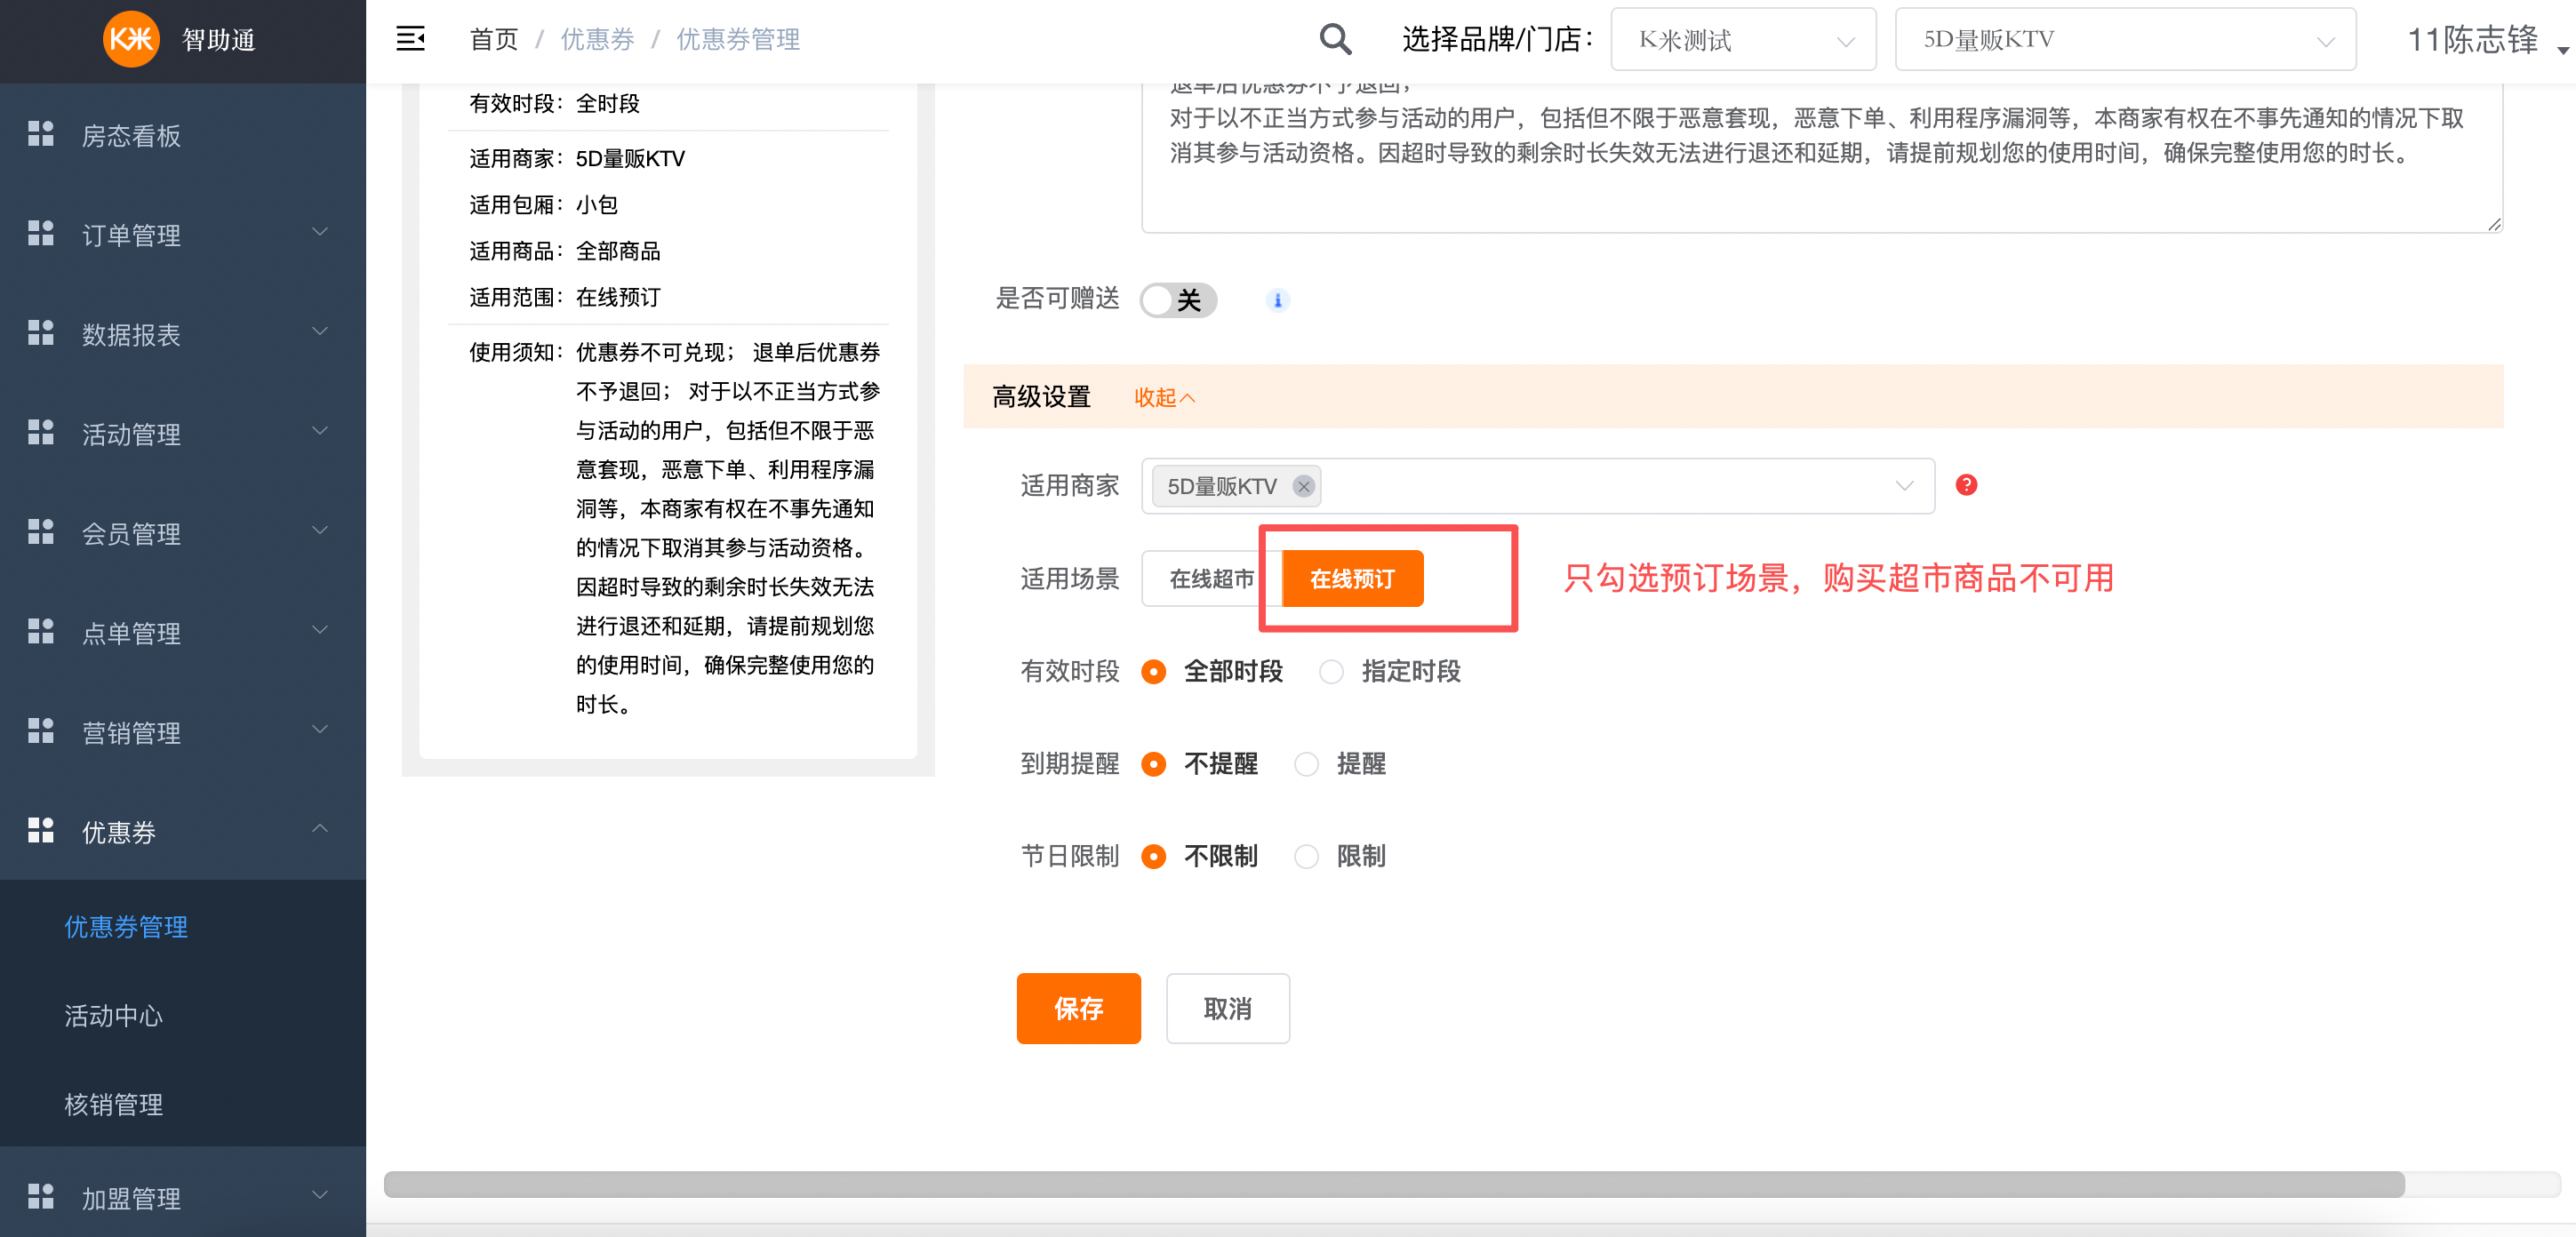Image resolution: width=2576 pixels, height=1237 pixels.
Task: Click the info icon beside 是否可赠送
Action: click(x=1277, y=300)
